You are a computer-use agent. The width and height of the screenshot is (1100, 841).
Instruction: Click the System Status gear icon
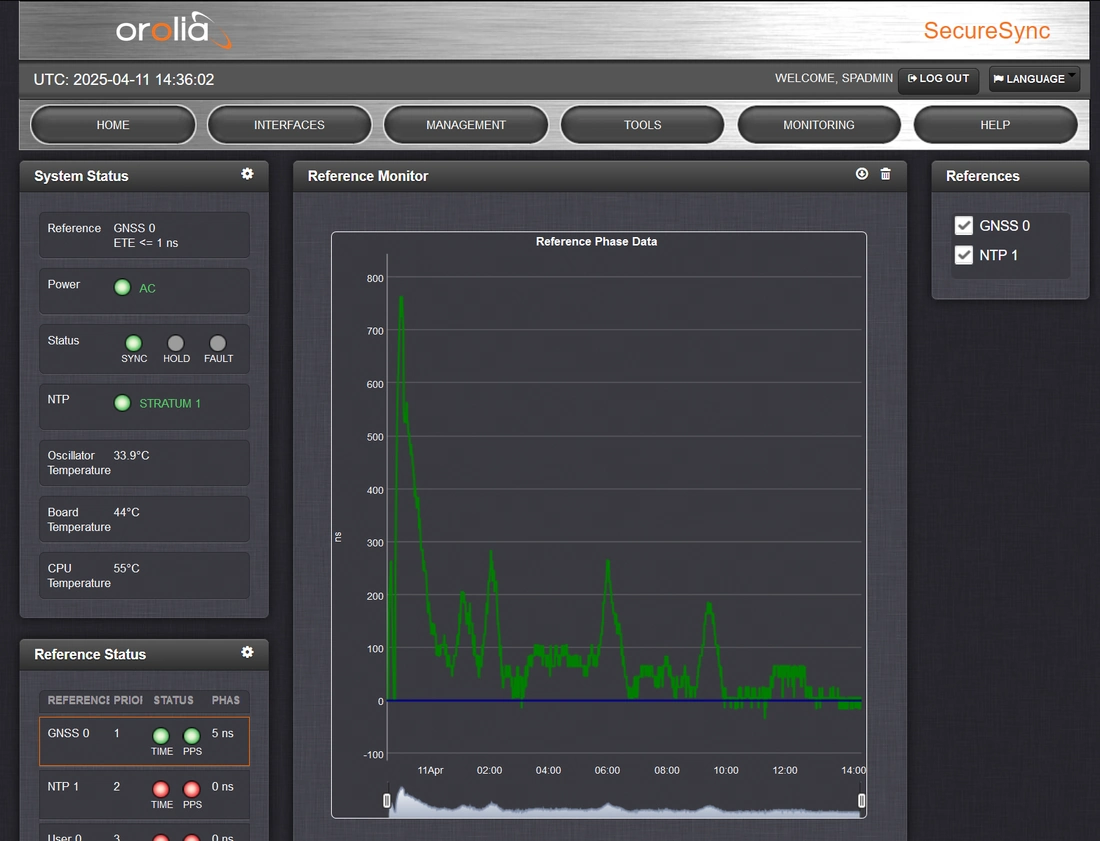(247, 174)
